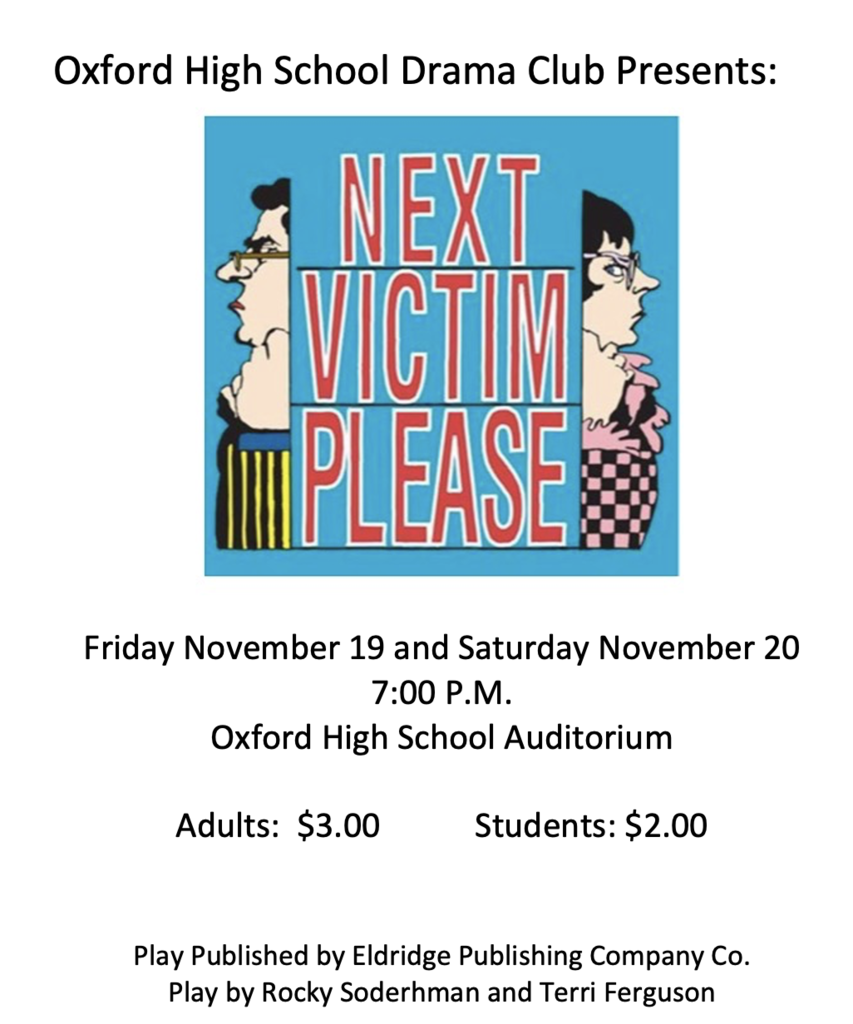Click the Oxford High School Auditorium text

coord(442,738)
